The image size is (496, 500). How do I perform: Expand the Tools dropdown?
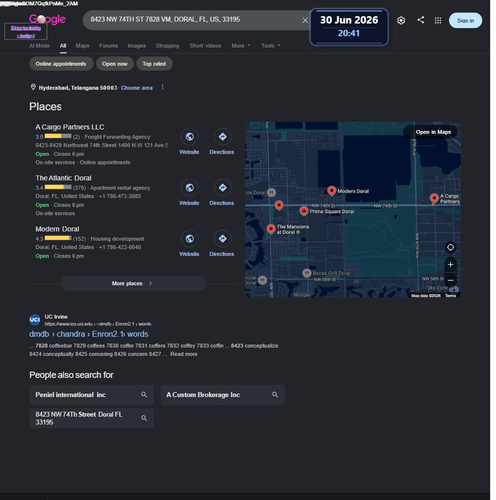pyautogui.click(x=271, y=46)
